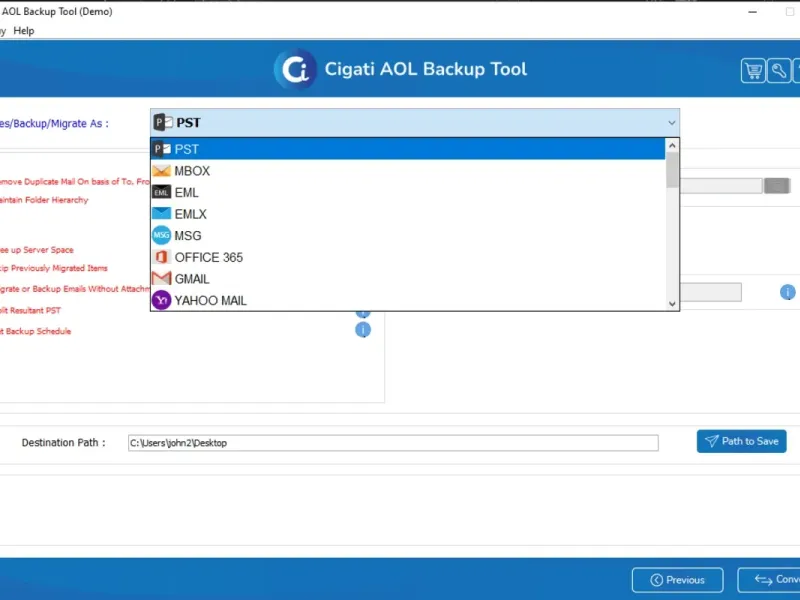Click Maintain Folder Hierarchy option
This screenshot has height=600, width=800.
[x=44, y=200]
